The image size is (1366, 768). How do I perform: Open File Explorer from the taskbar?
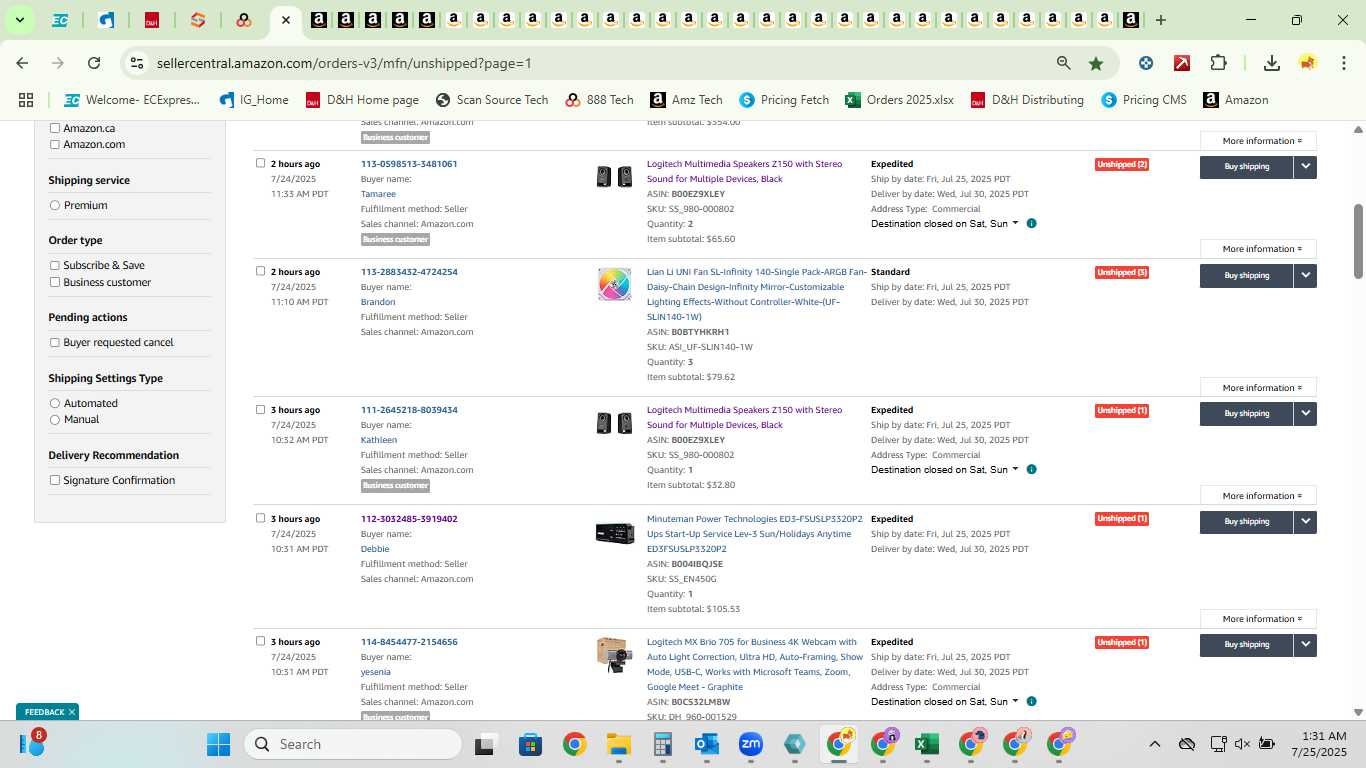618,744
